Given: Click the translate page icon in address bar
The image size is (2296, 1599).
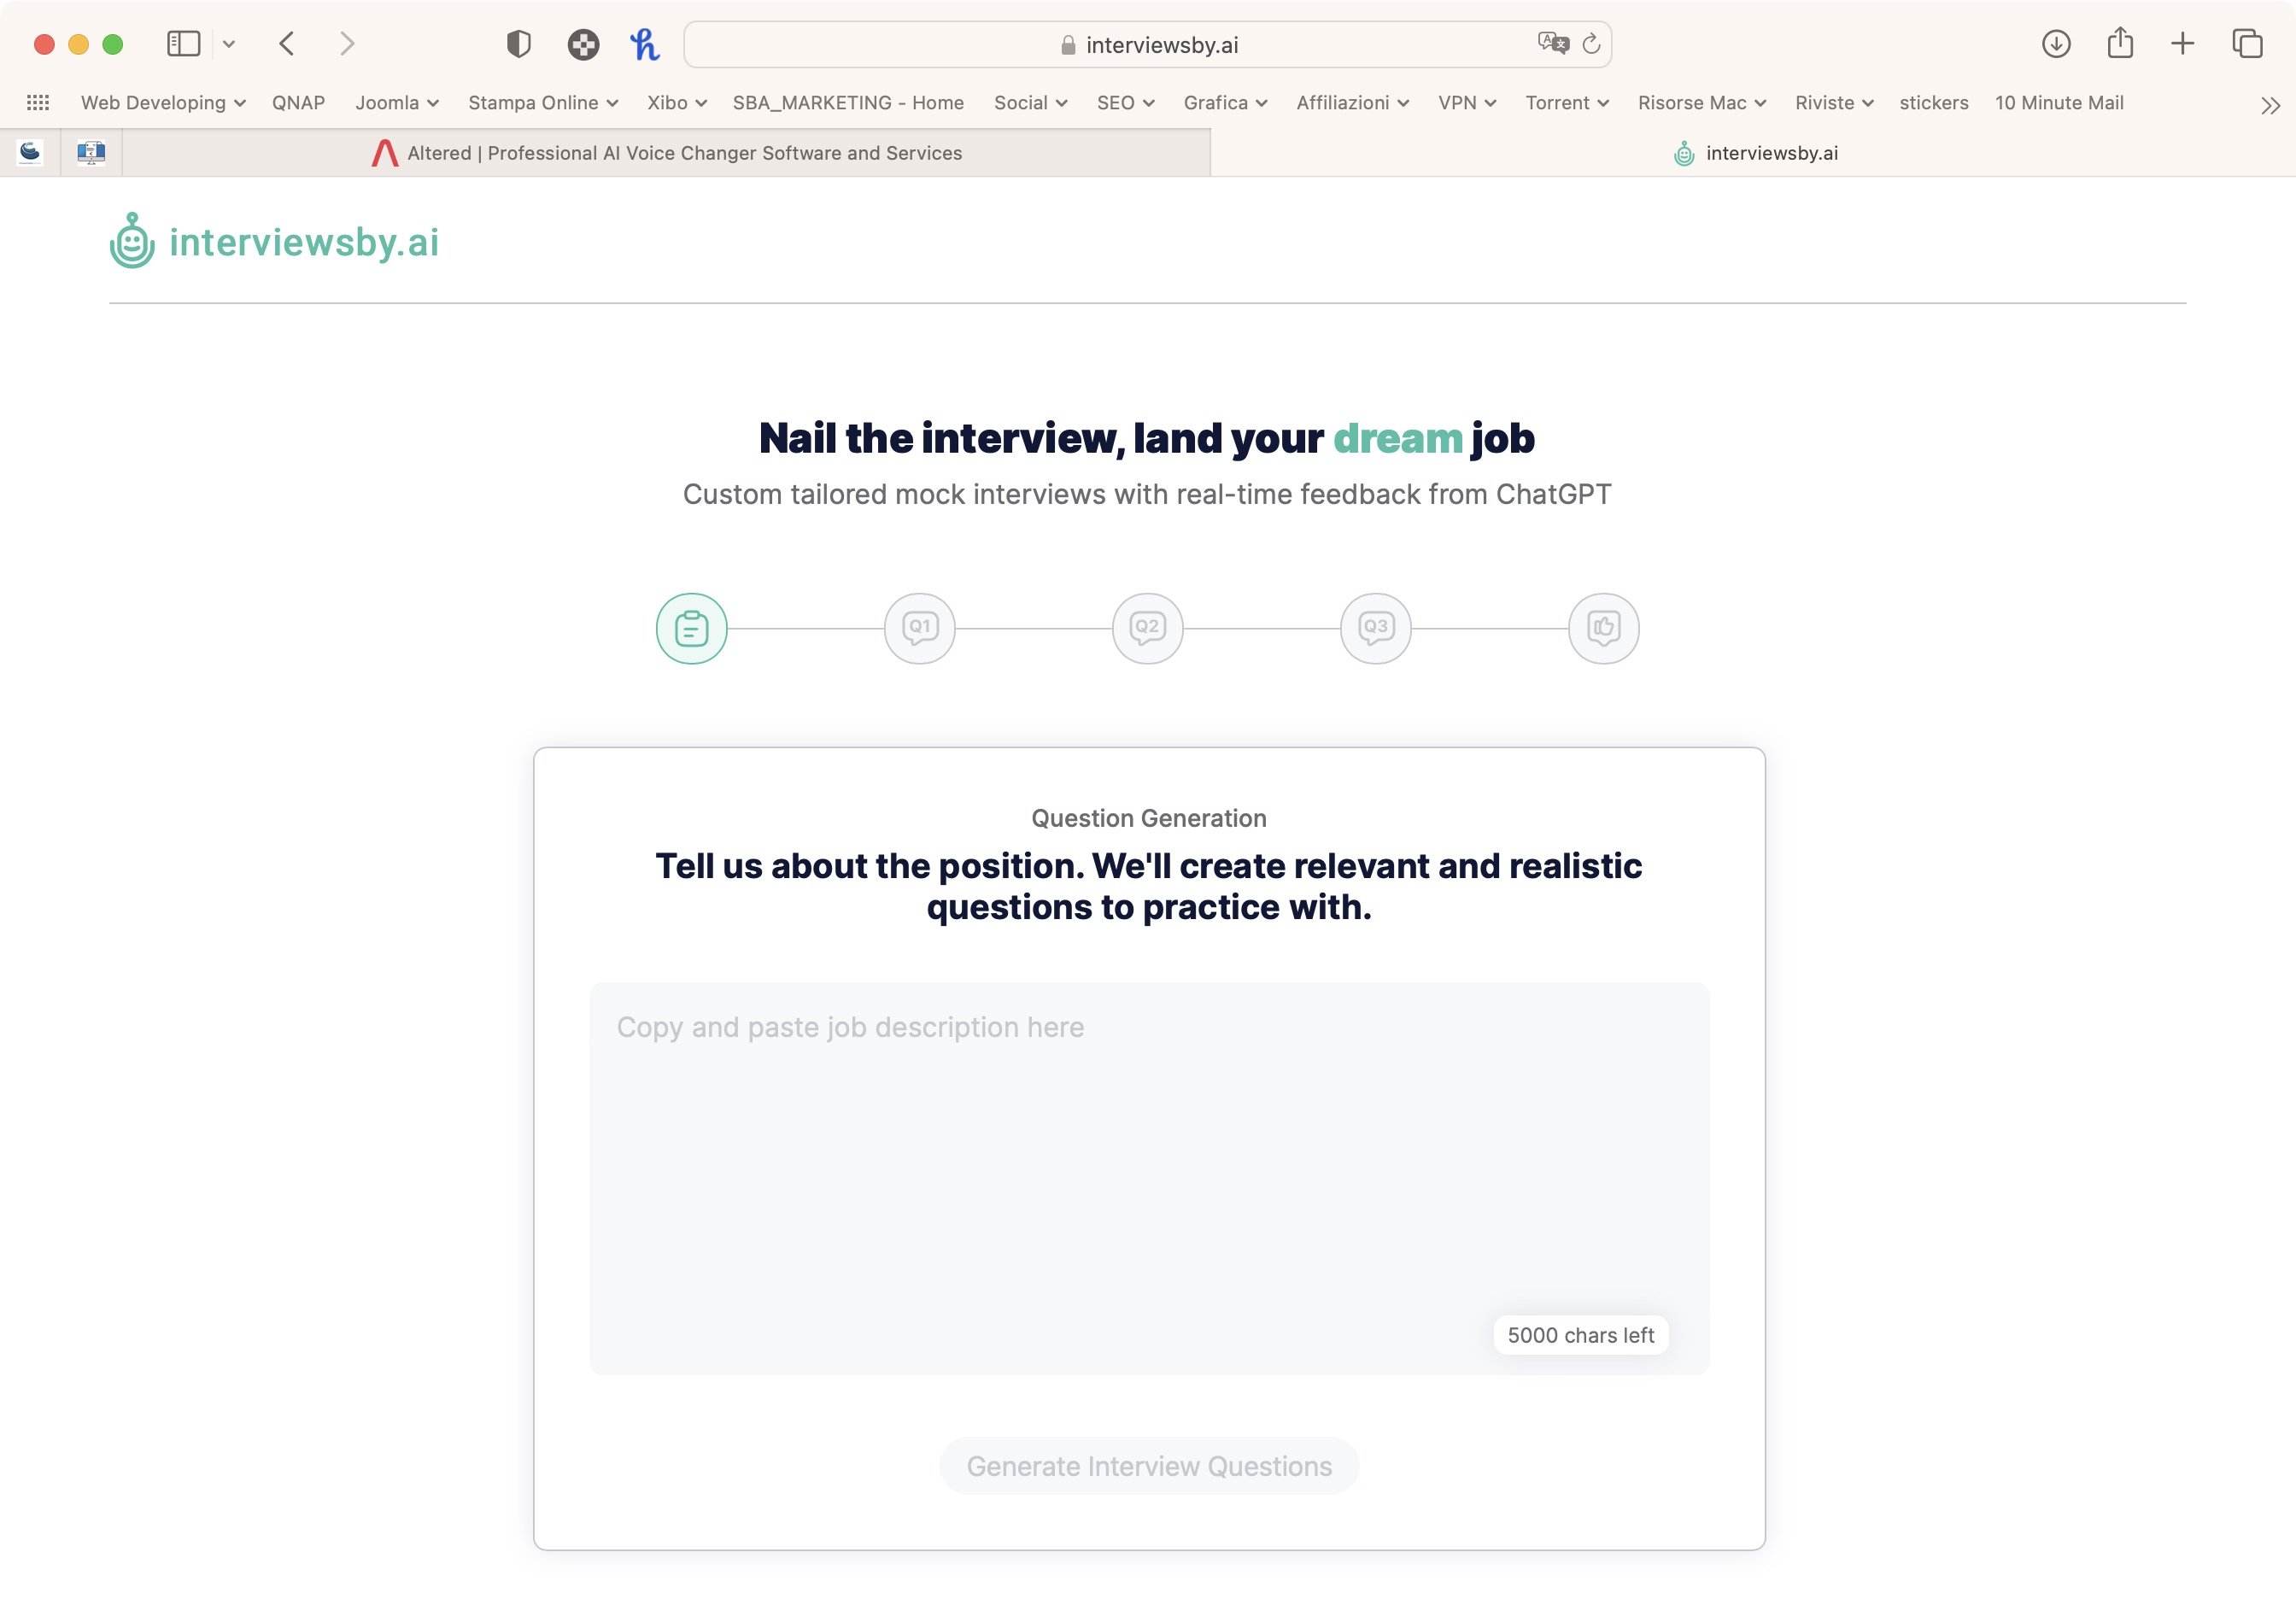Looking at the screenshot, I should click(1553, 43).
